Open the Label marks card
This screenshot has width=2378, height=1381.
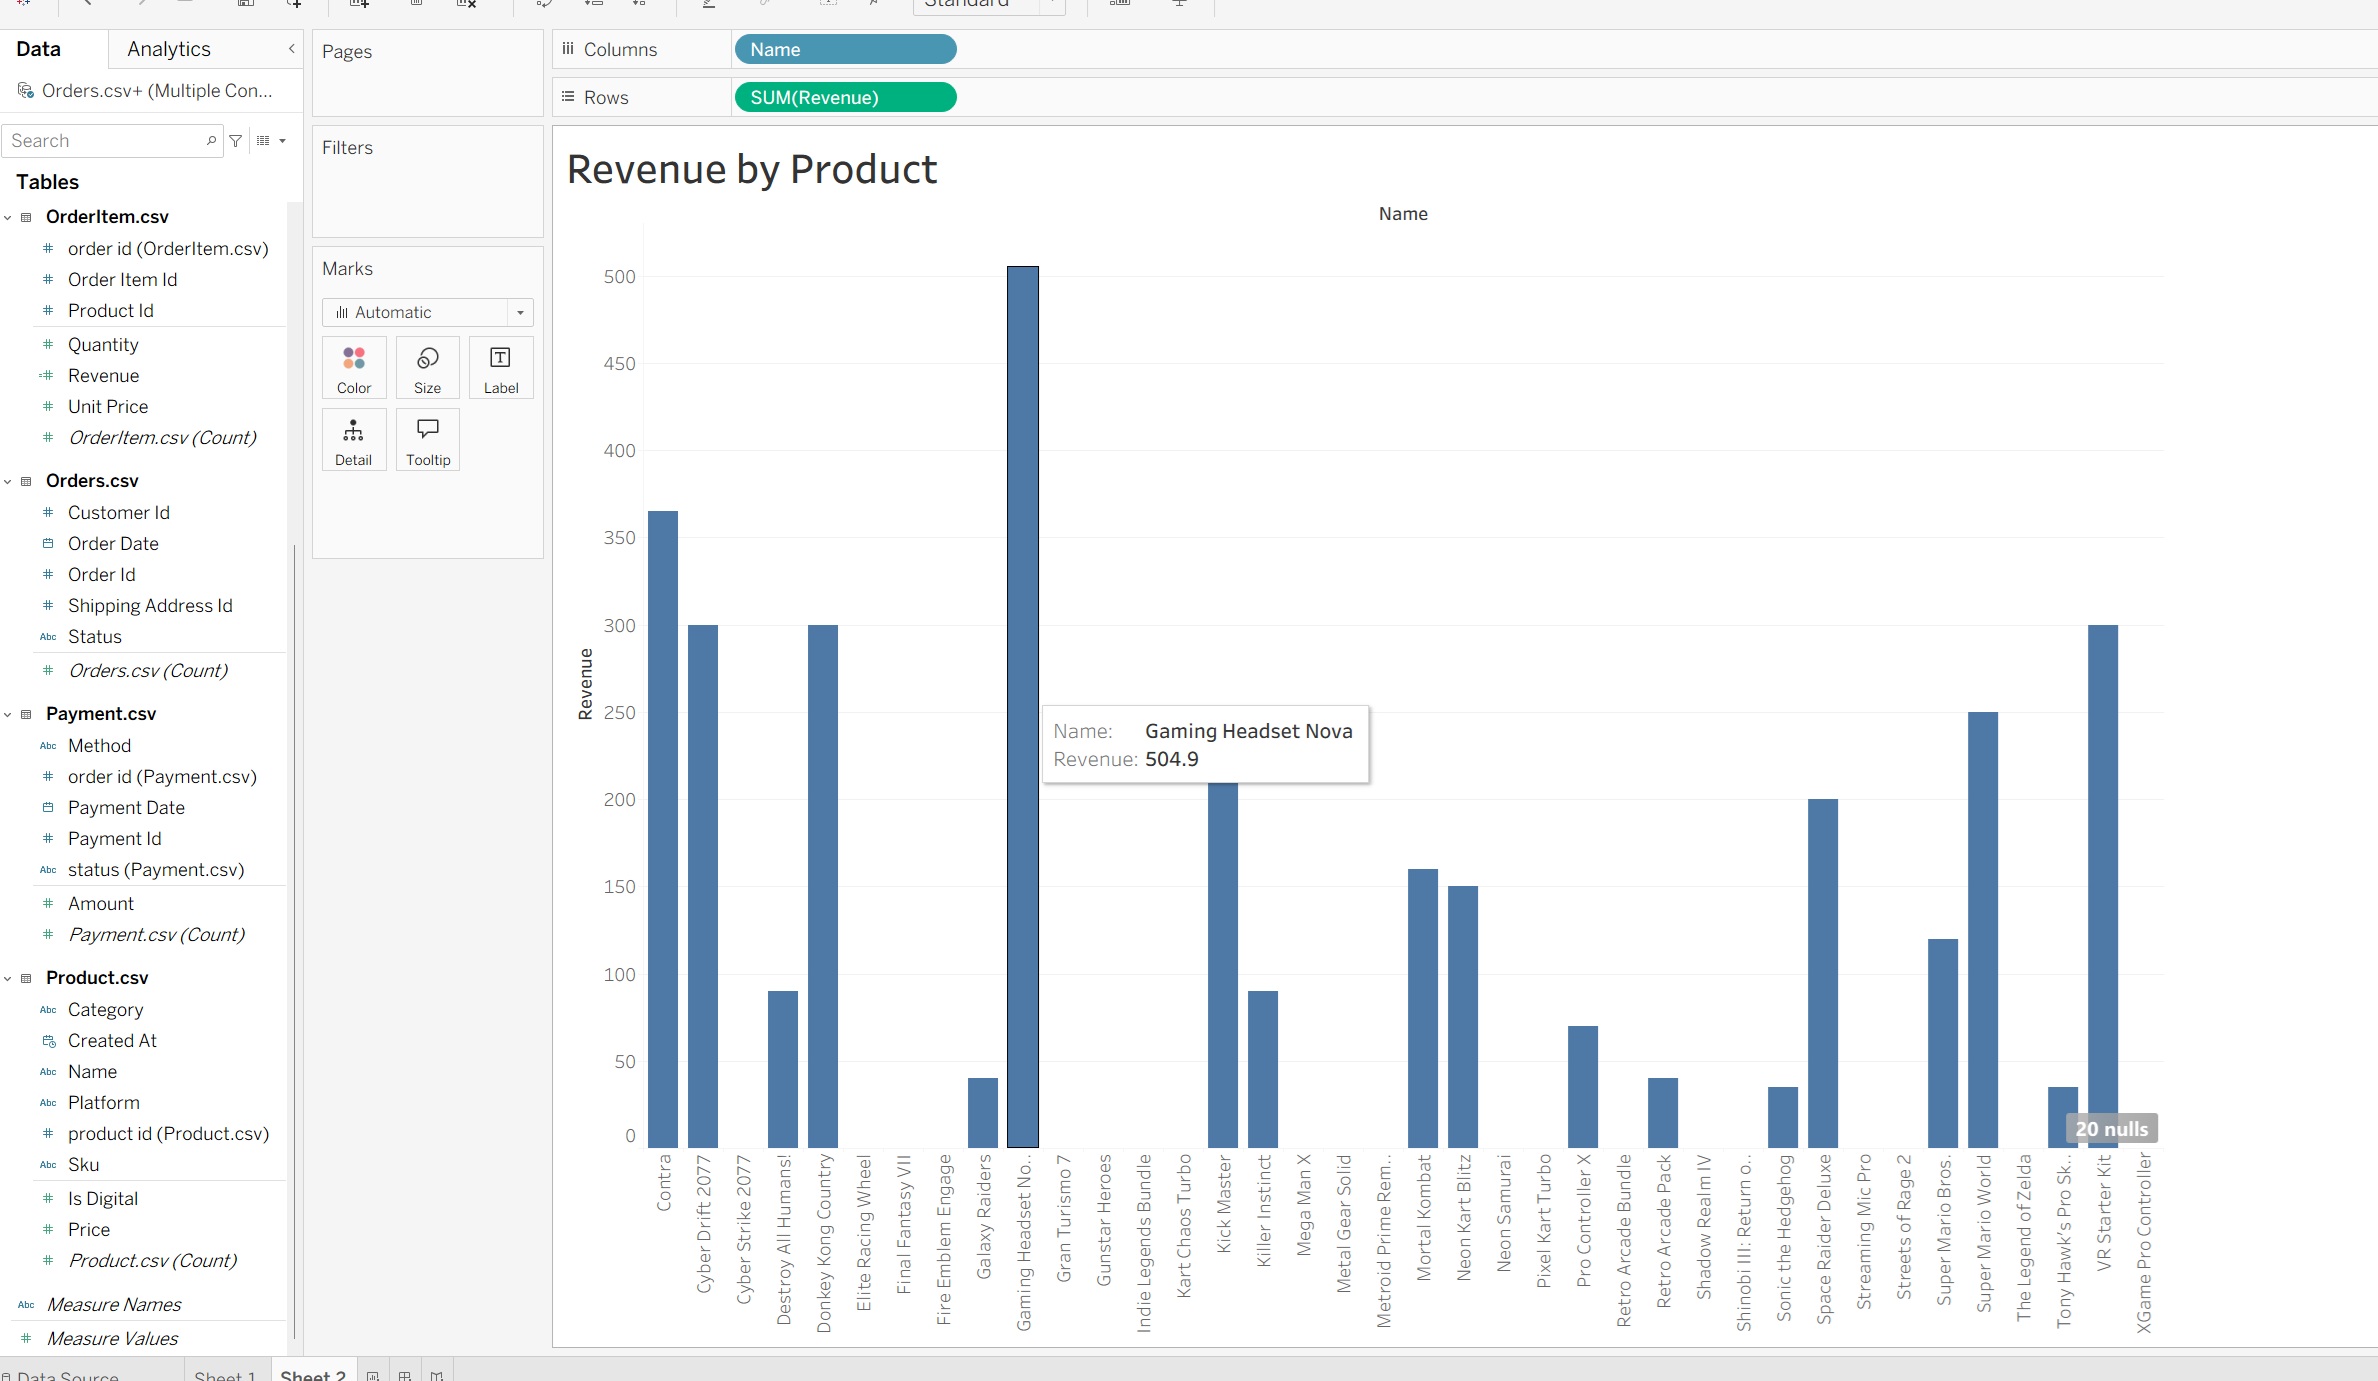[x=500, y=367]
